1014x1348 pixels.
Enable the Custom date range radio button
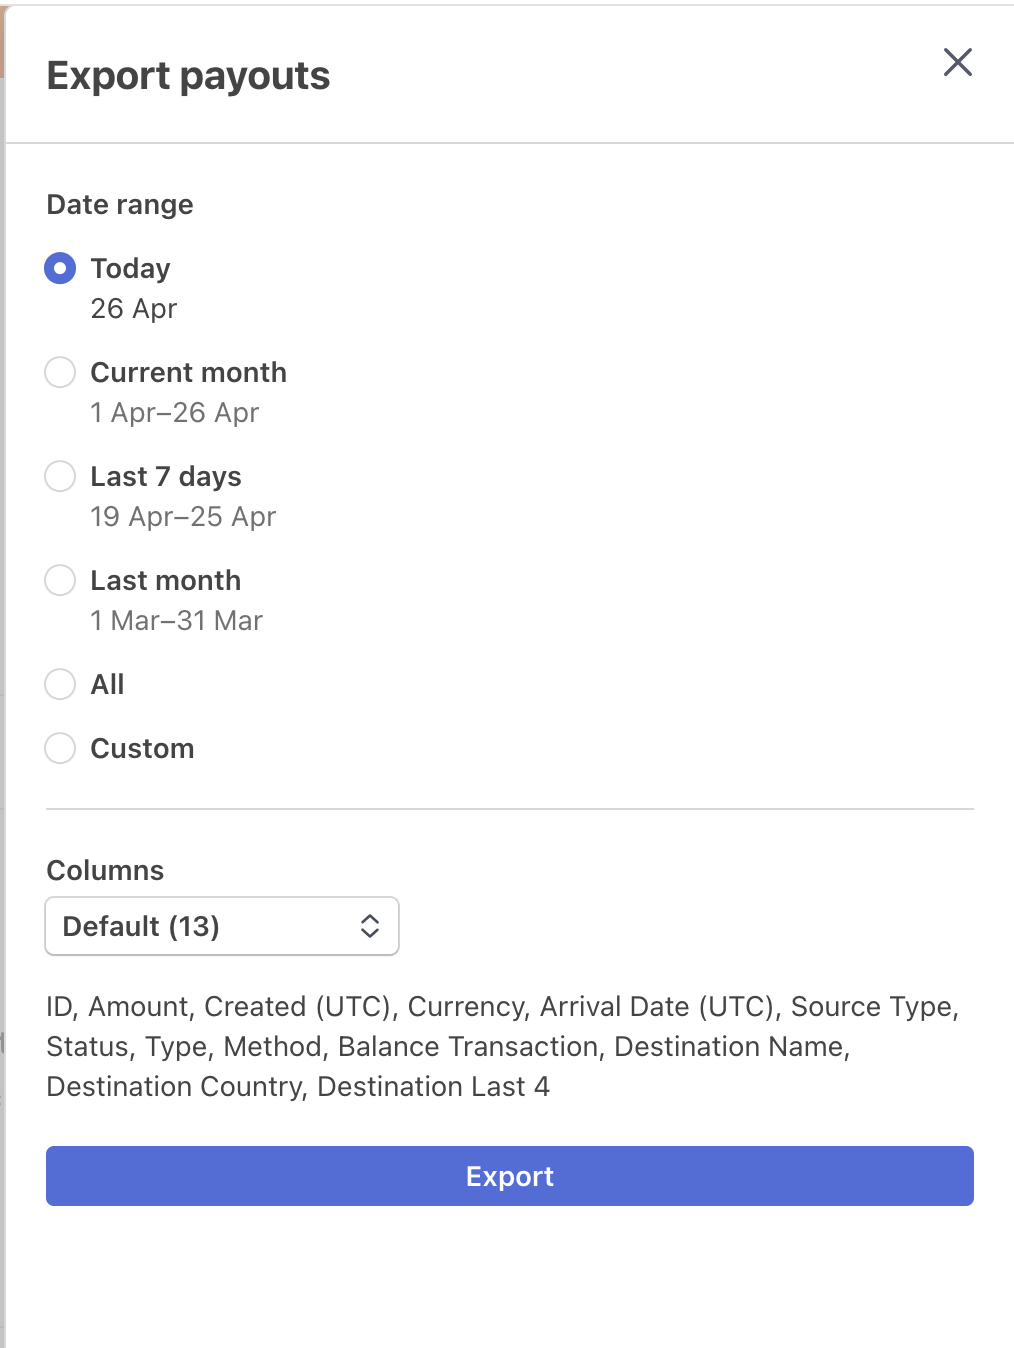[60, 748]
